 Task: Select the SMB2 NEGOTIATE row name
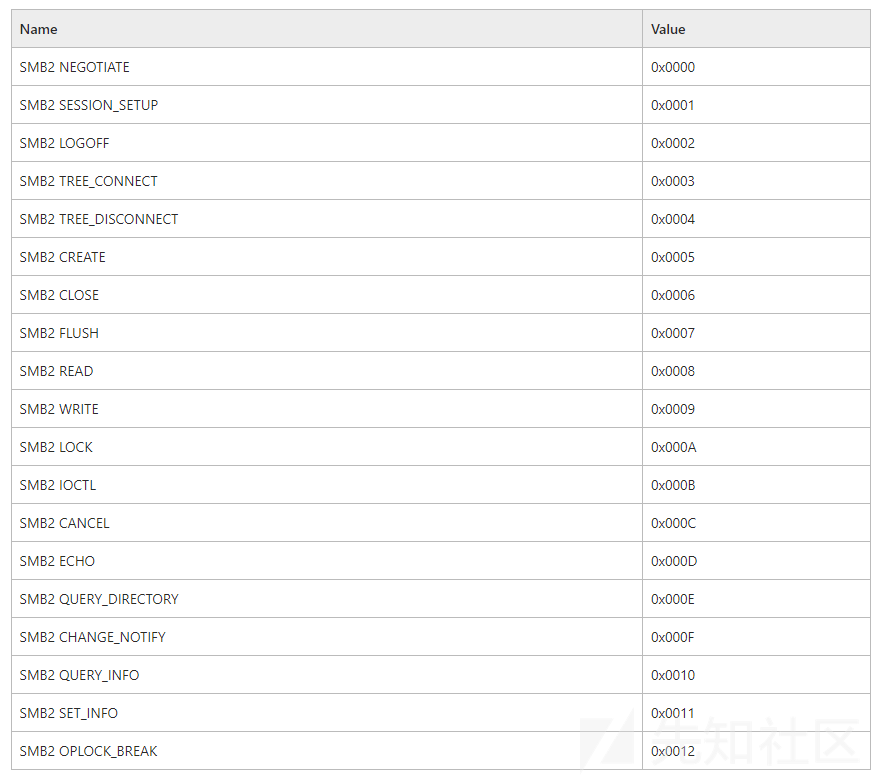pyautogui.click(x=74, y=67)
